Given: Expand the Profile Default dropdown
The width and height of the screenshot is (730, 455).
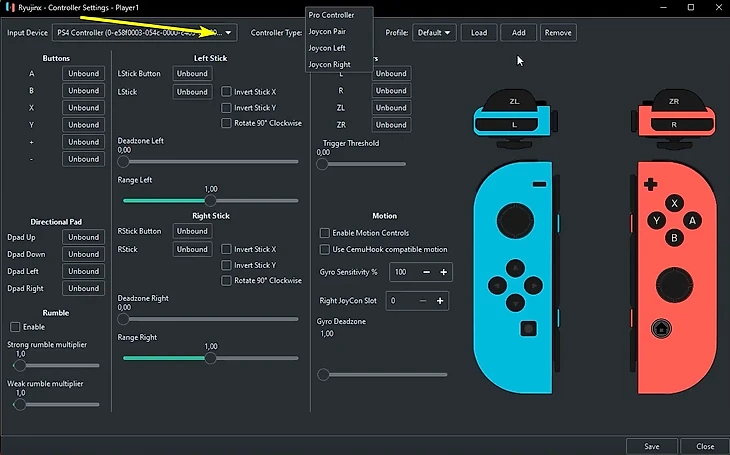Looking at the screenshot, I should (436, 33).
